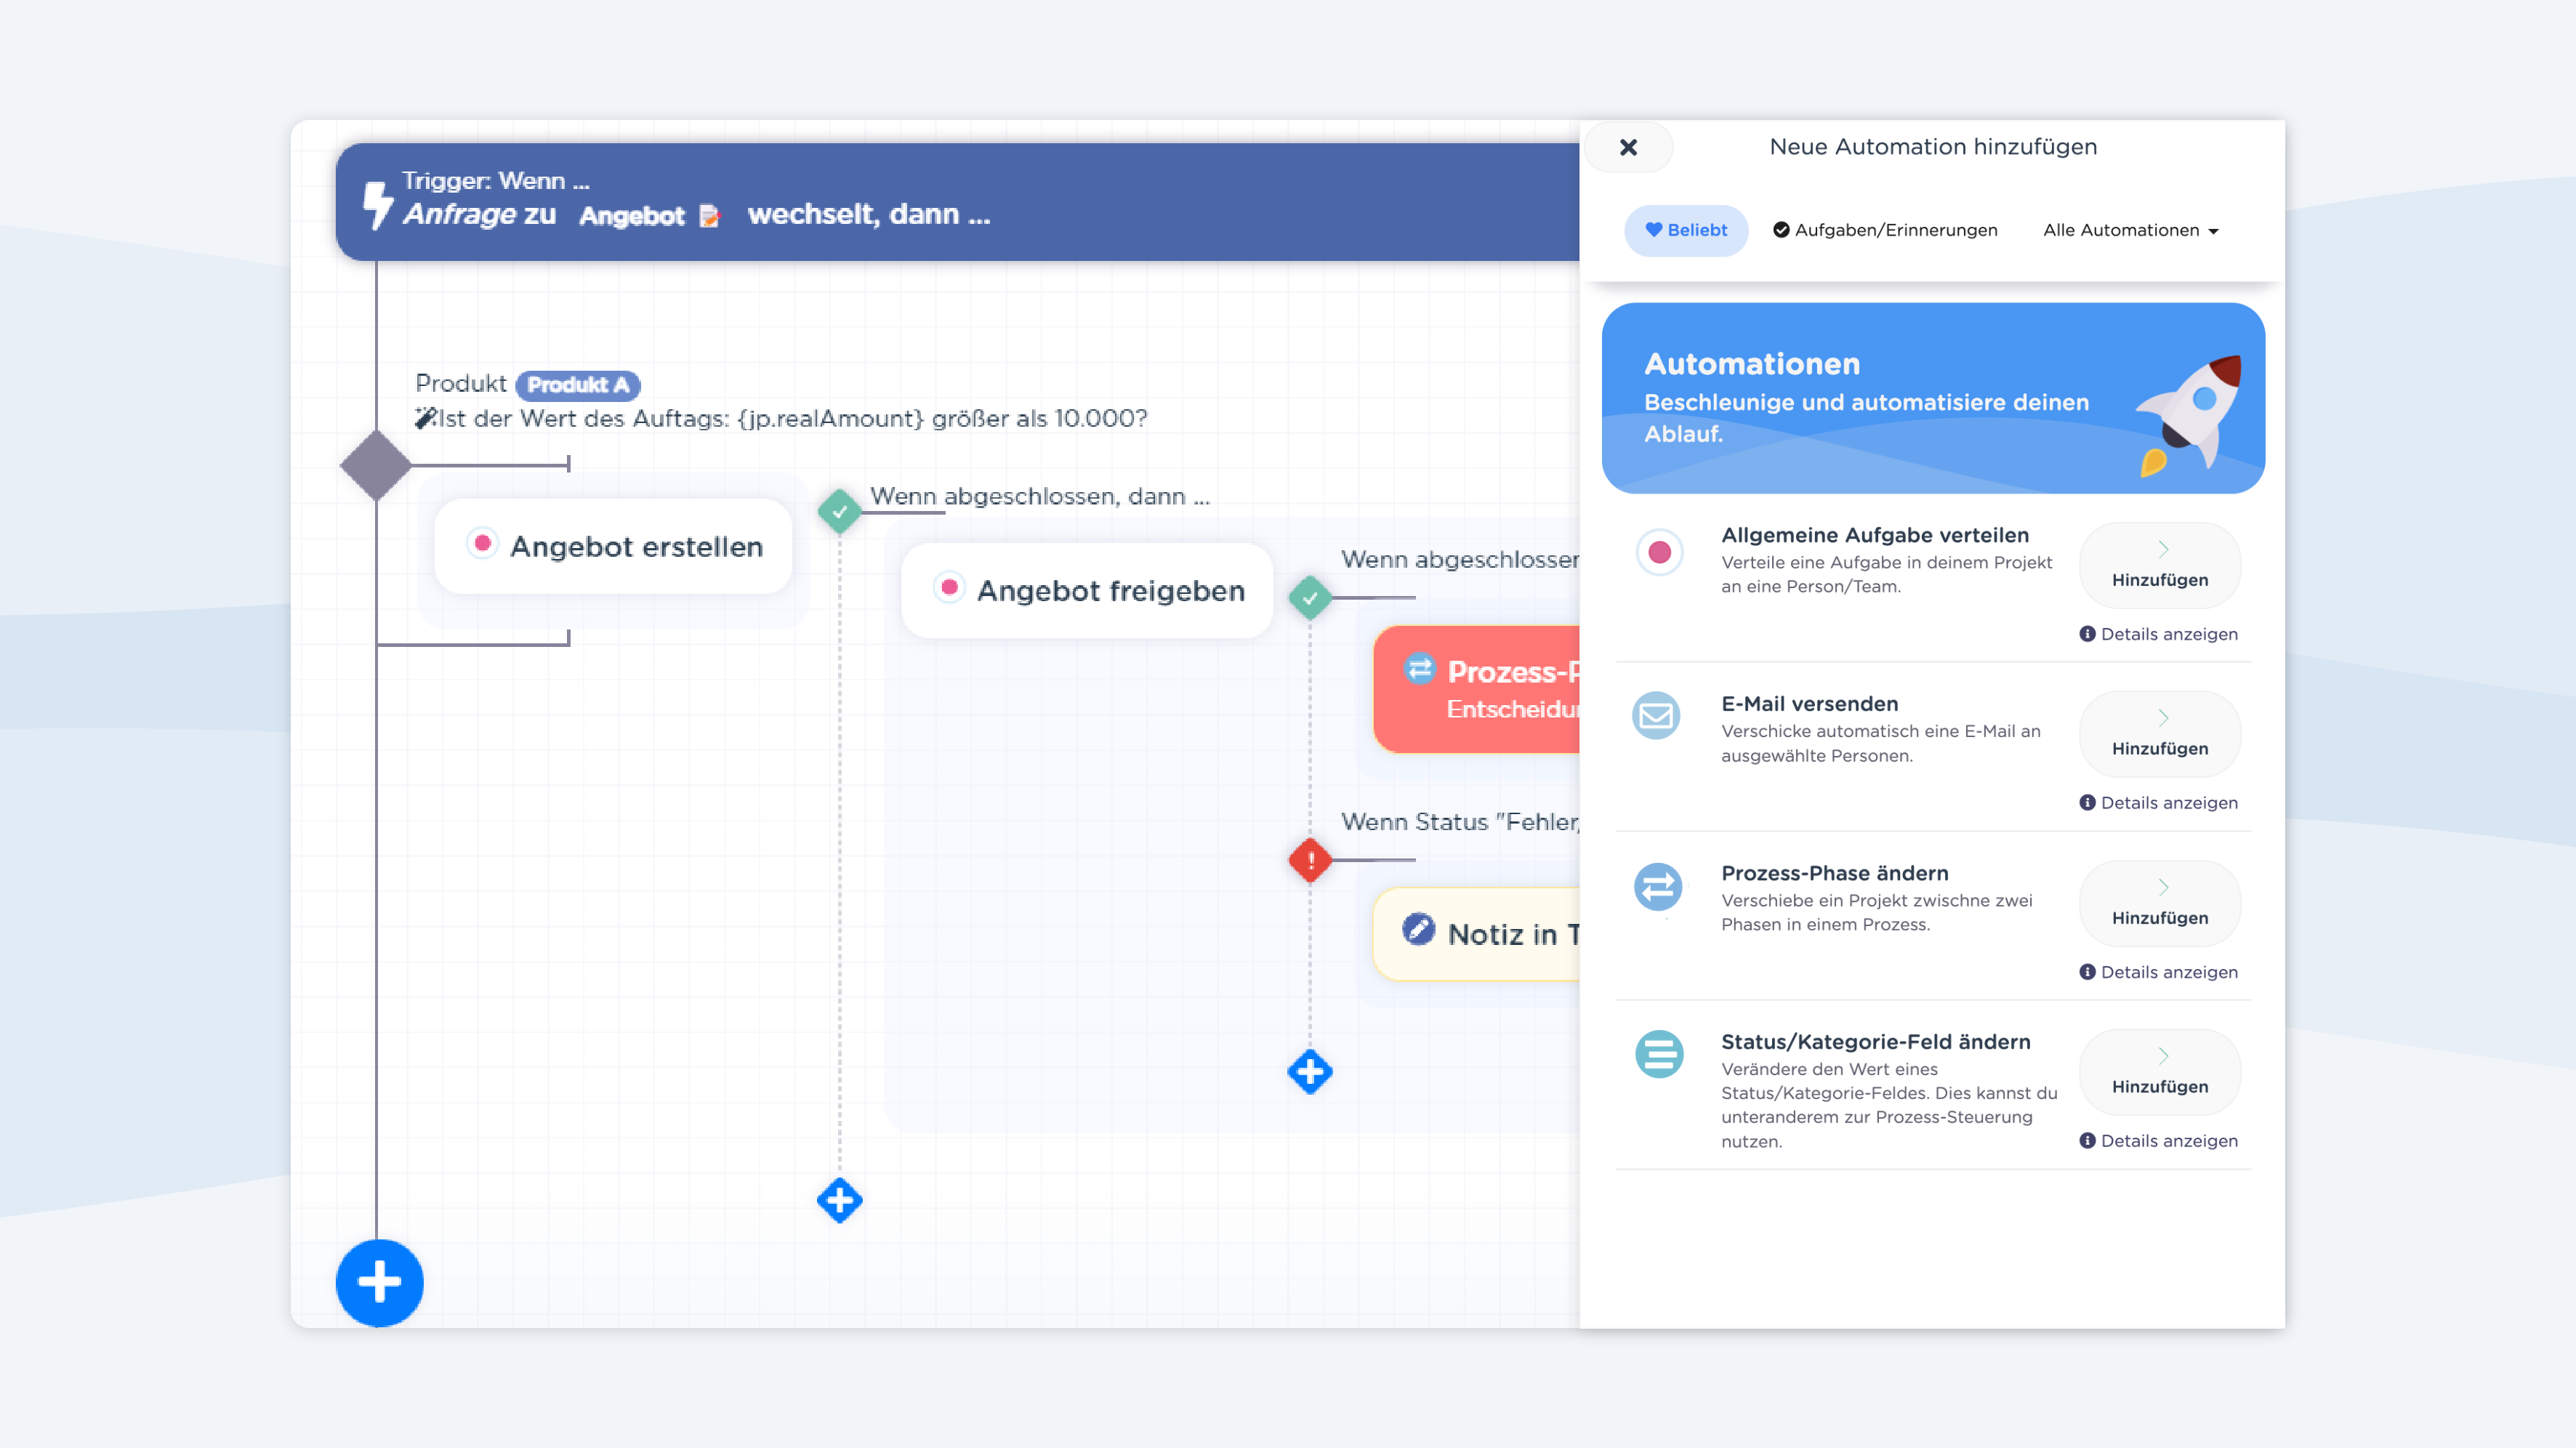The width and height of the screenshot is (2576, 1448).
Task: Click the green checkmark diamond next to Angebot erstellen
Action: pyautogui.click(x=840, y=511)
